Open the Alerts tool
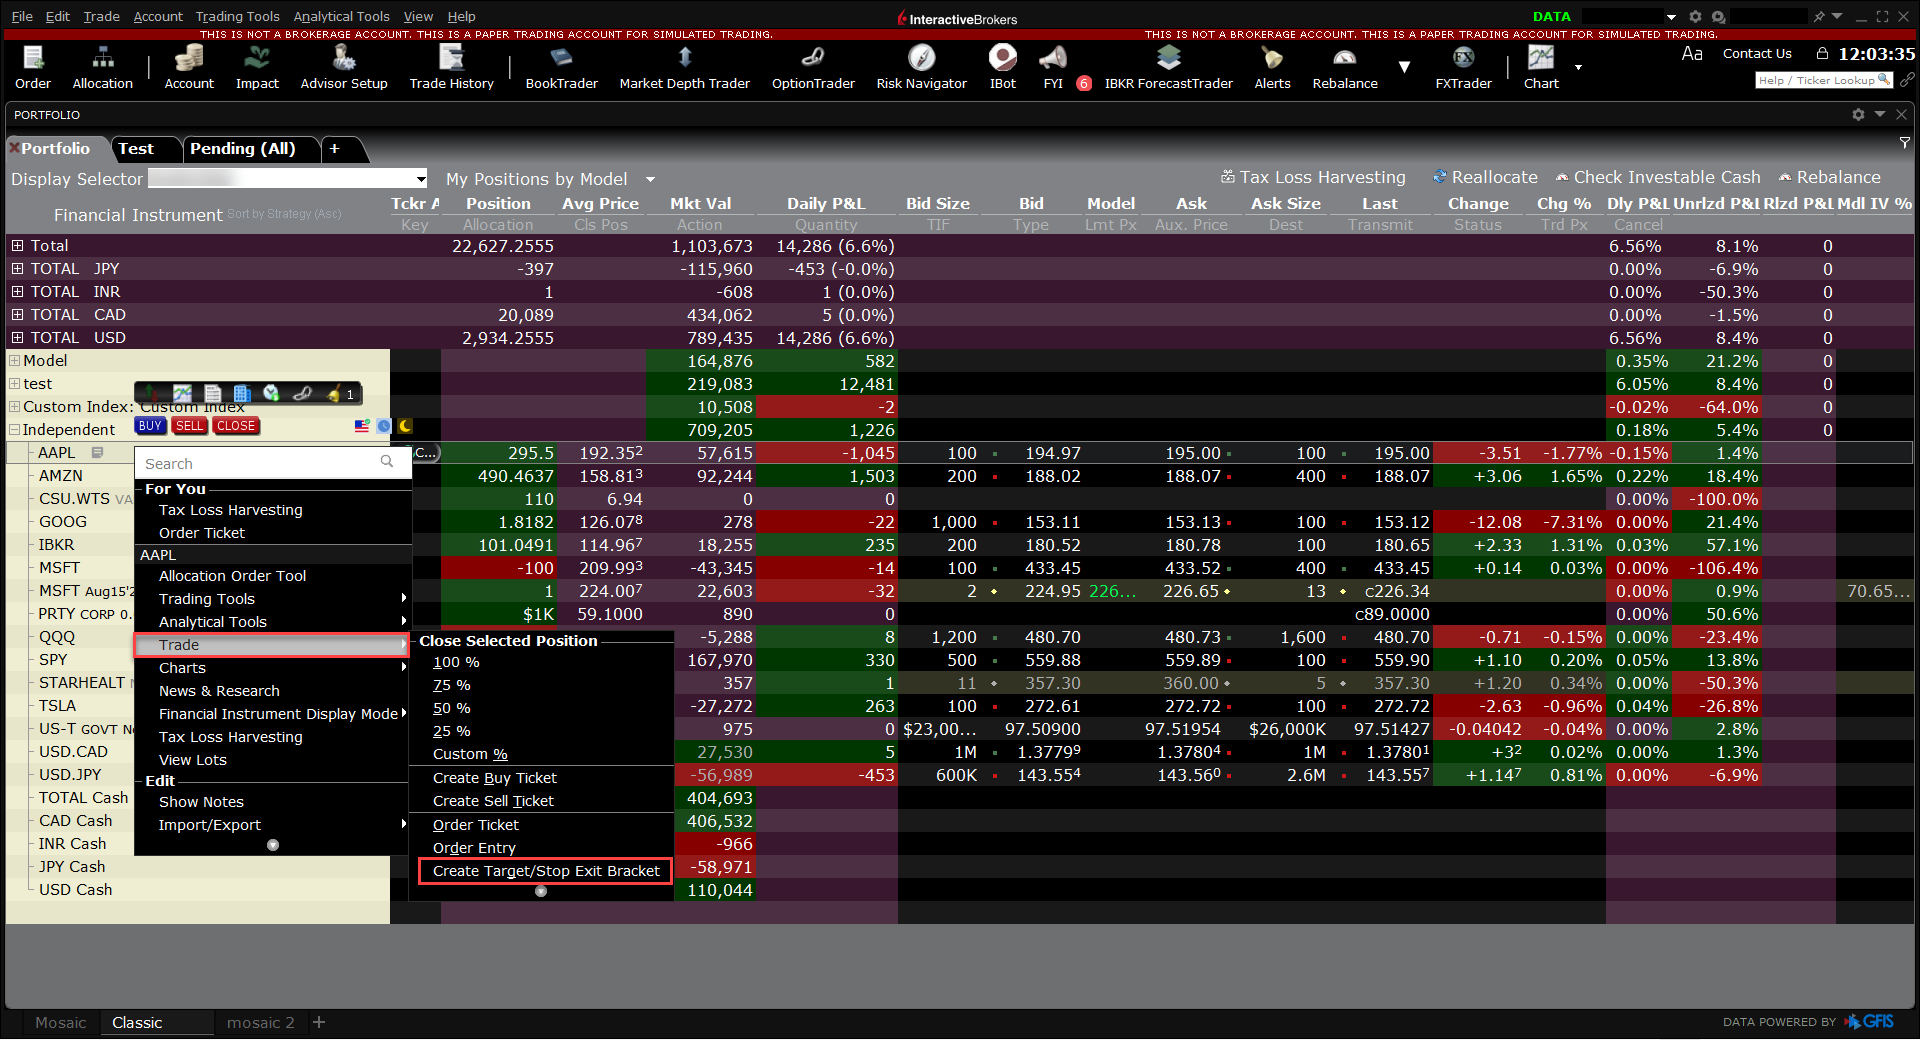 point(1272,68)
